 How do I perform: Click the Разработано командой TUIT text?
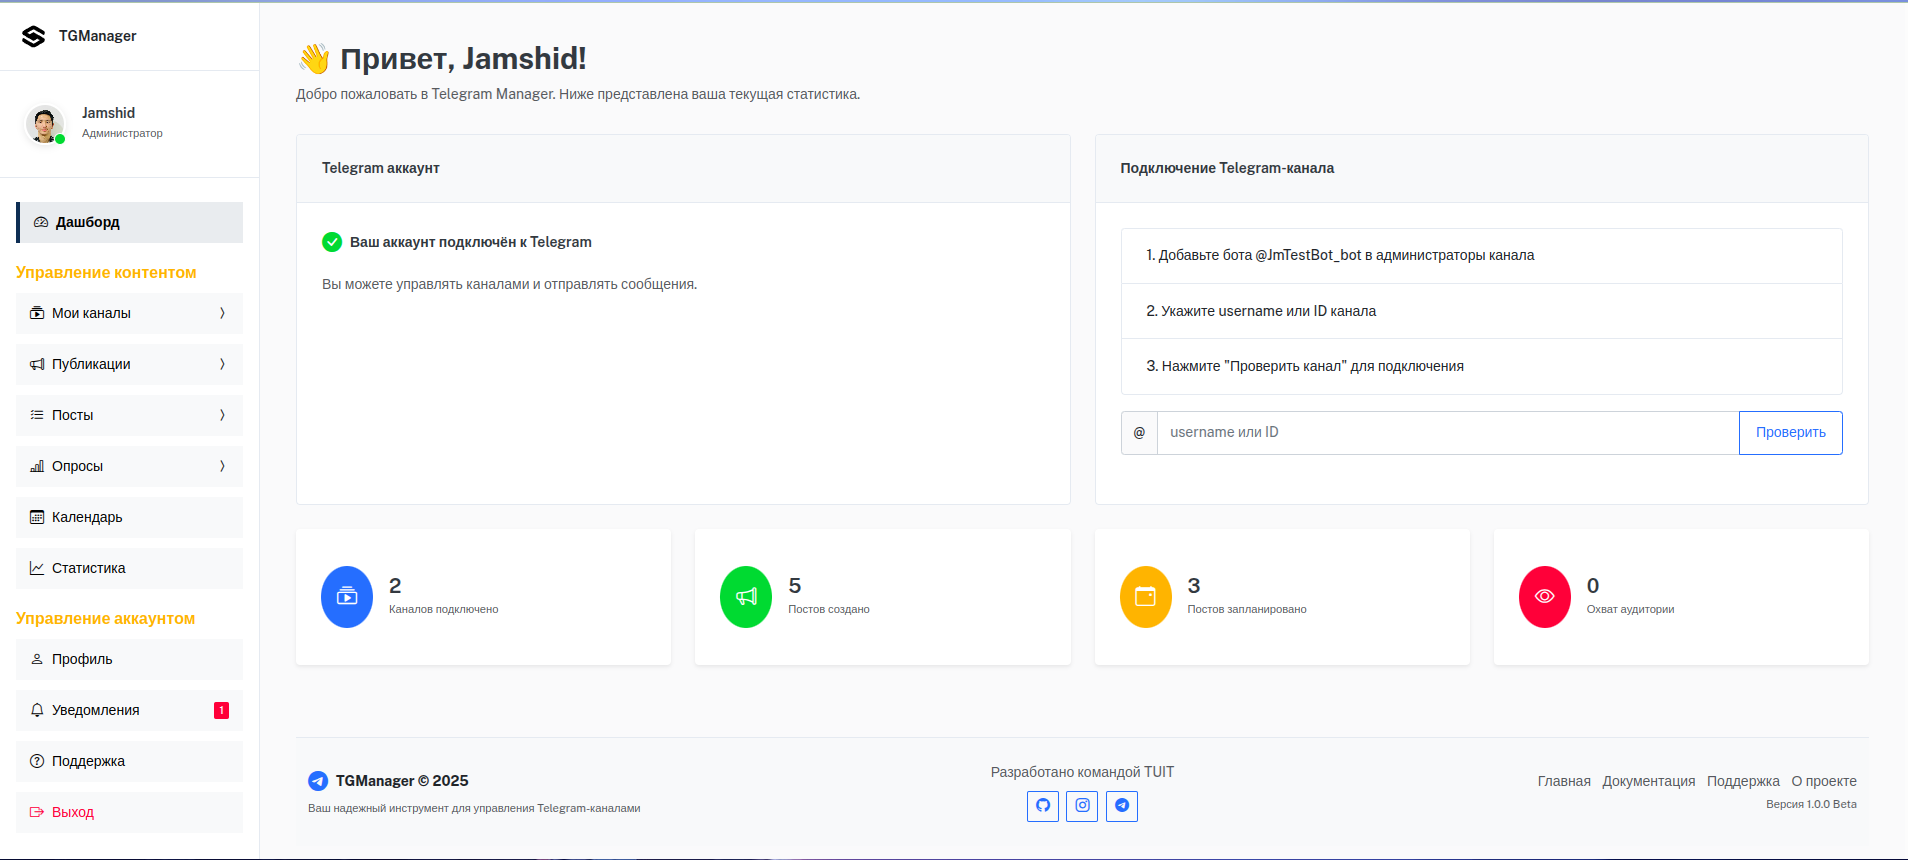pos(1082,772)
